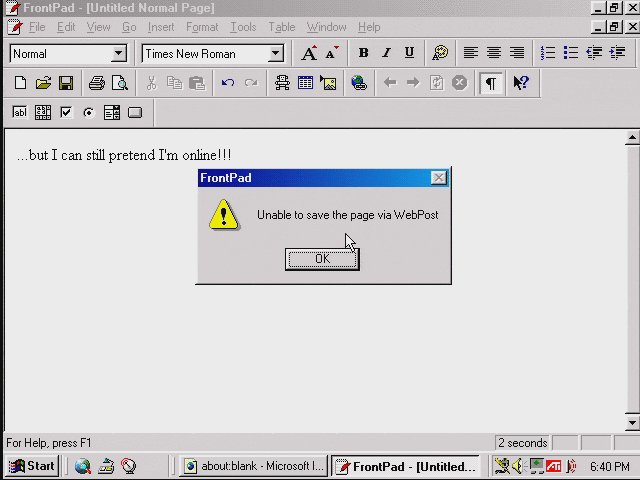Expand the Normal paragraph style dropdown
This screenshot has width=640, height=480.
[x=118, y=53]
